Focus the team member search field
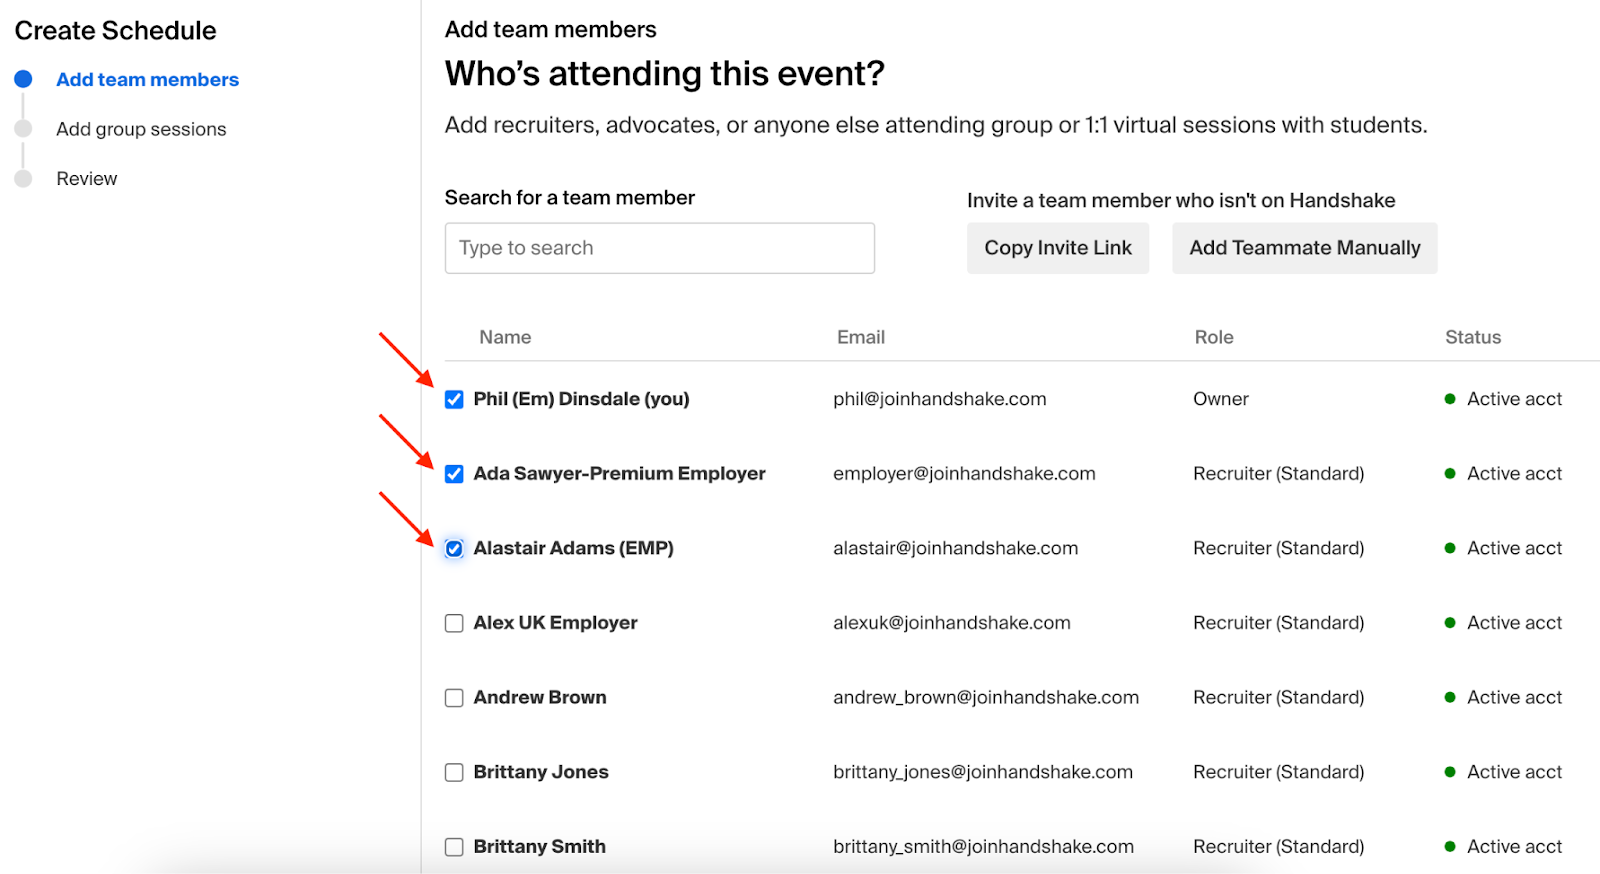 coord(659,248)
